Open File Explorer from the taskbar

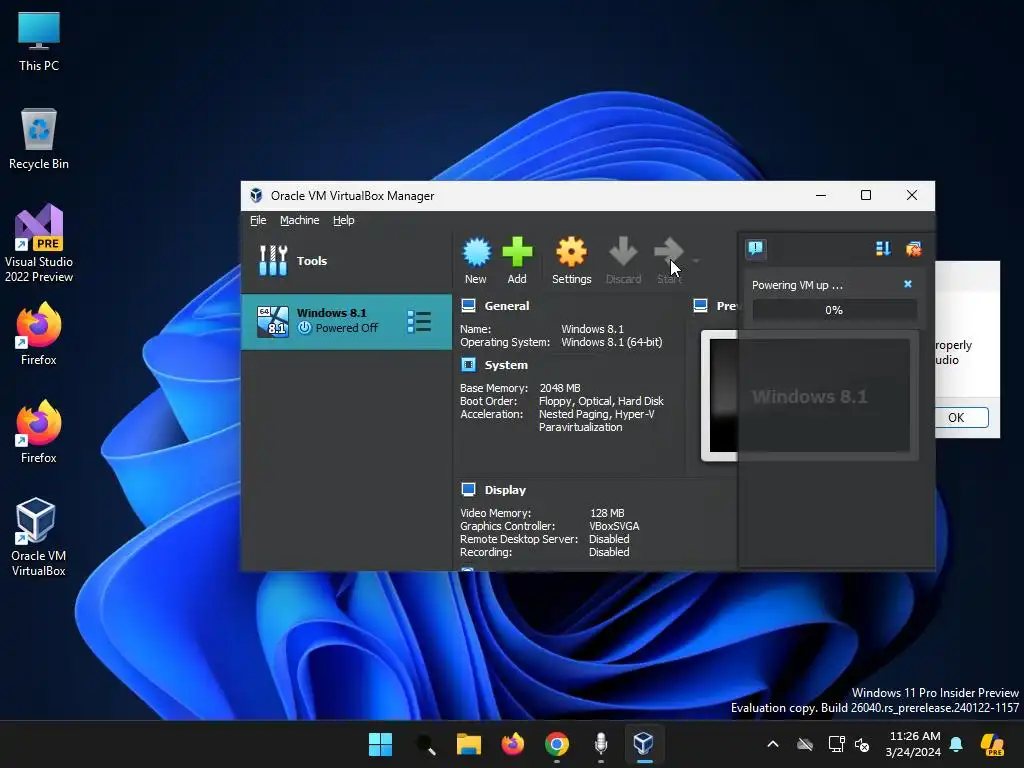[x=469, y=744]
